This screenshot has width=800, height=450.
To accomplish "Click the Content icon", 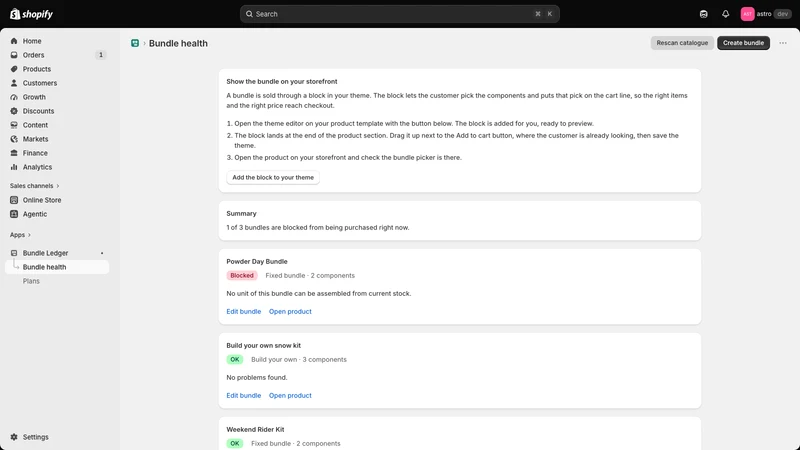I will coord(14,125).
